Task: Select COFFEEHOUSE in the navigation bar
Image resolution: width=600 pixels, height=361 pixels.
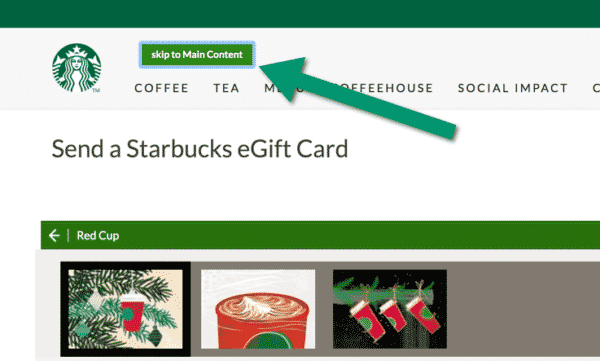Action: tap(385, 88)
